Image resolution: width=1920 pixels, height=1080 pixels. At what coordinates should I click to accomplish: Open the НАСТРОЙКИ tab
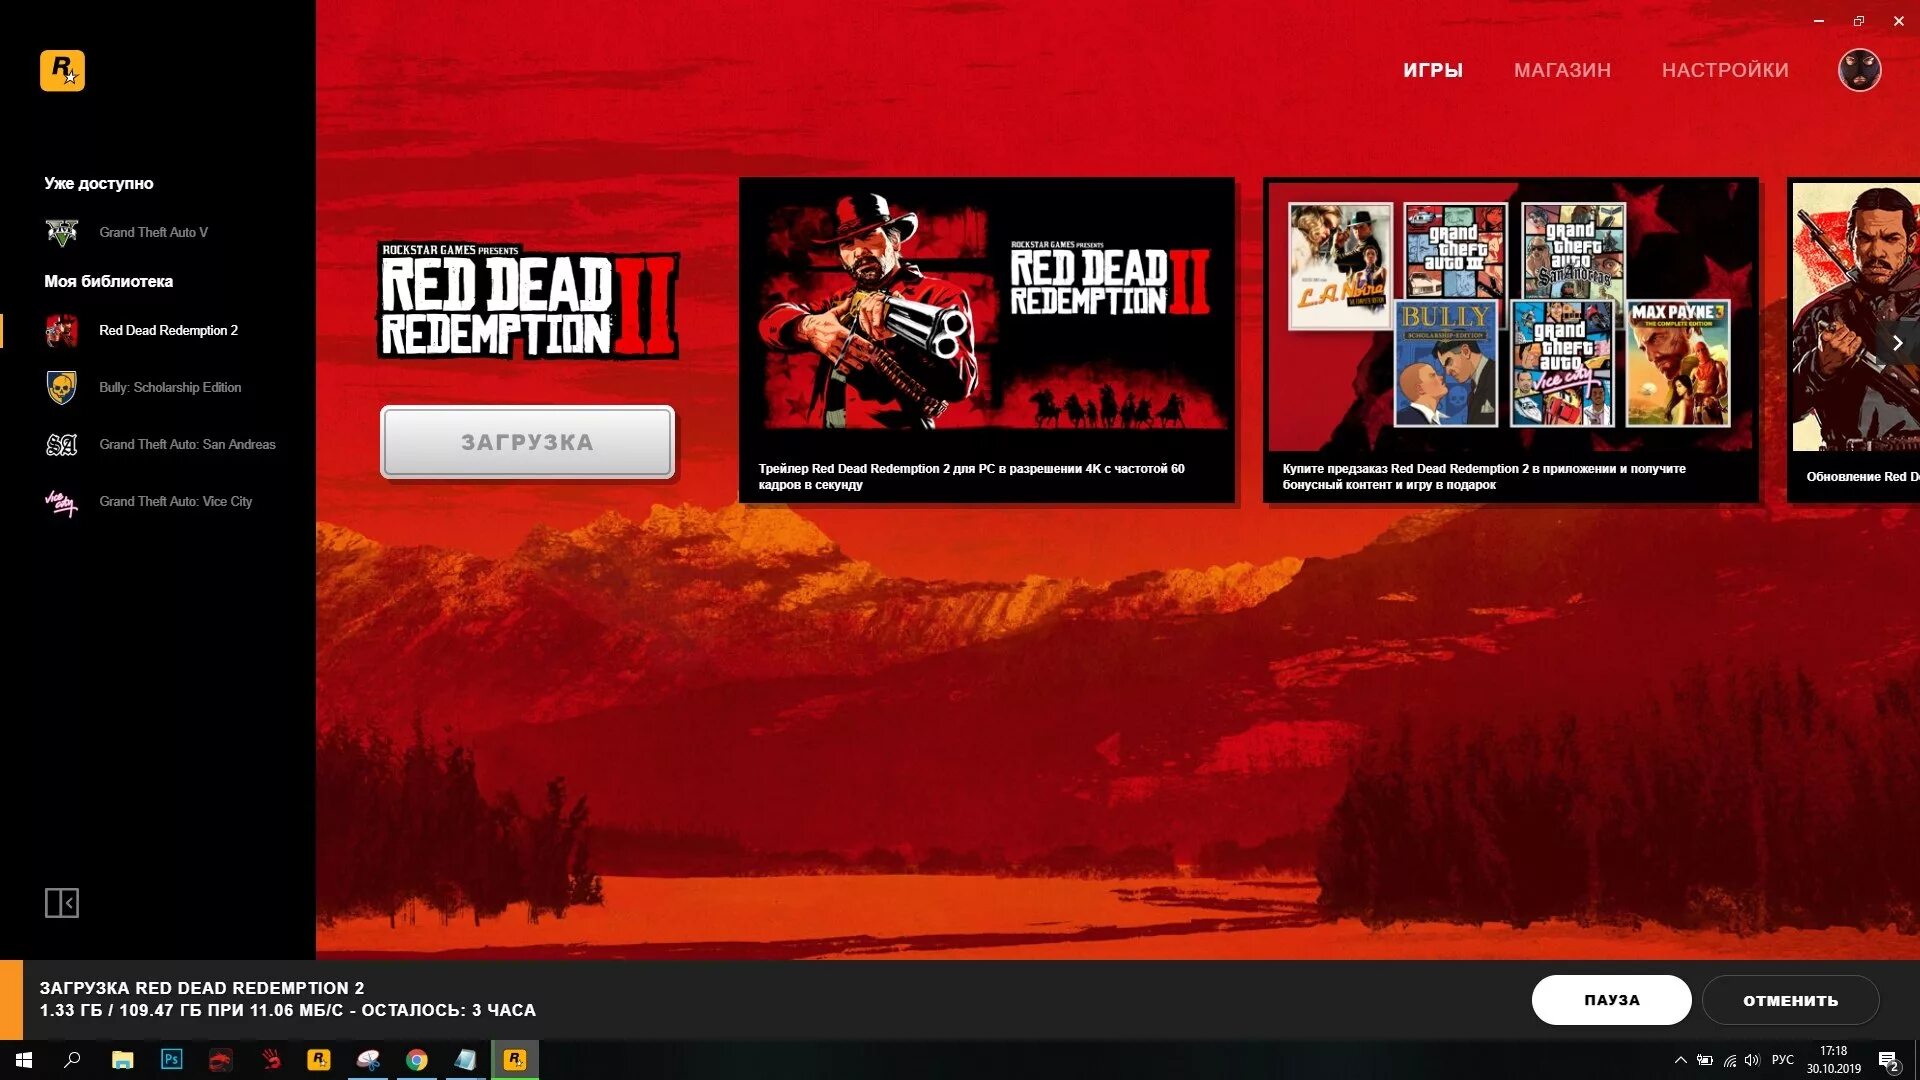(1725, 70)
